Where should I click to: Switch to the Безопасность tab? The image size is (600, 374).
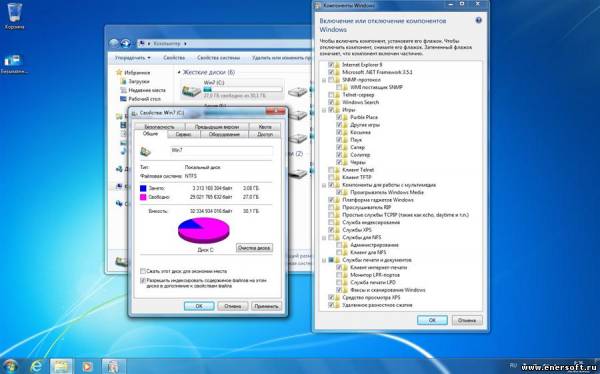point(160,127)
